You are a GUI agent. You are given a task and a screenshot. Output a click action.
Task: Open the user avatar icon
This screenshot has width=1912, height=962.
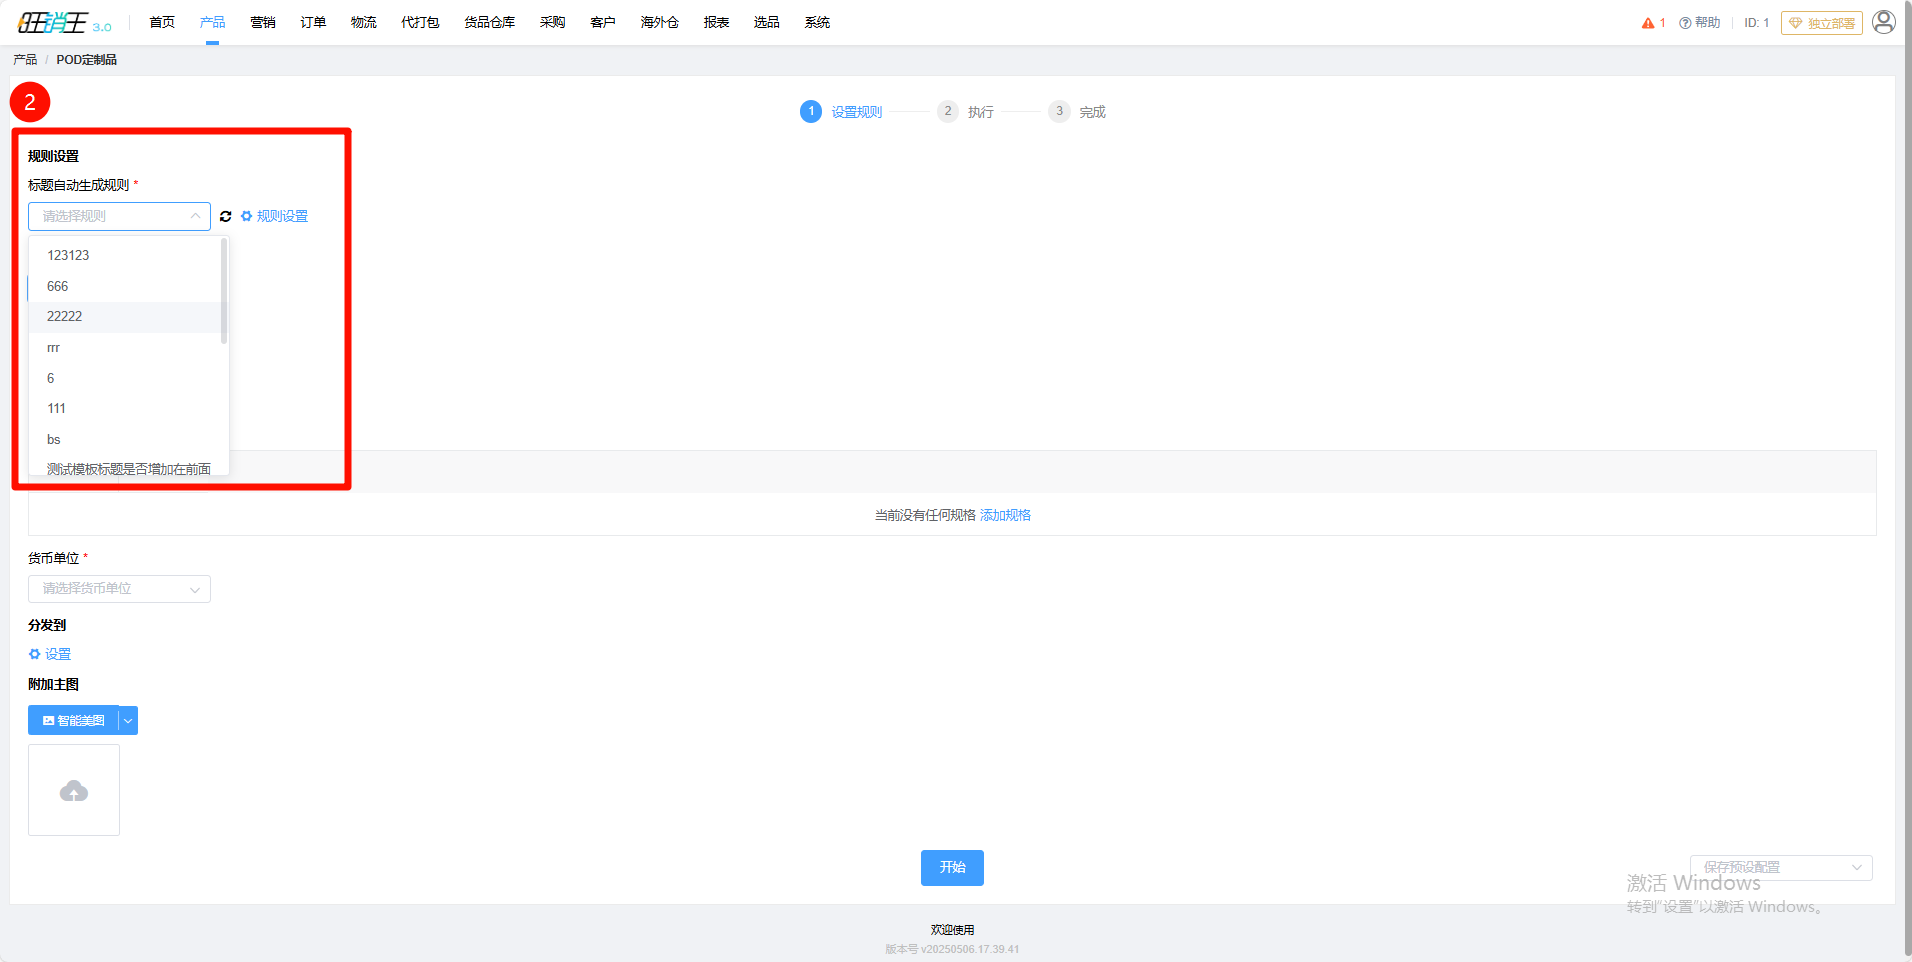tap(1884, 22)
